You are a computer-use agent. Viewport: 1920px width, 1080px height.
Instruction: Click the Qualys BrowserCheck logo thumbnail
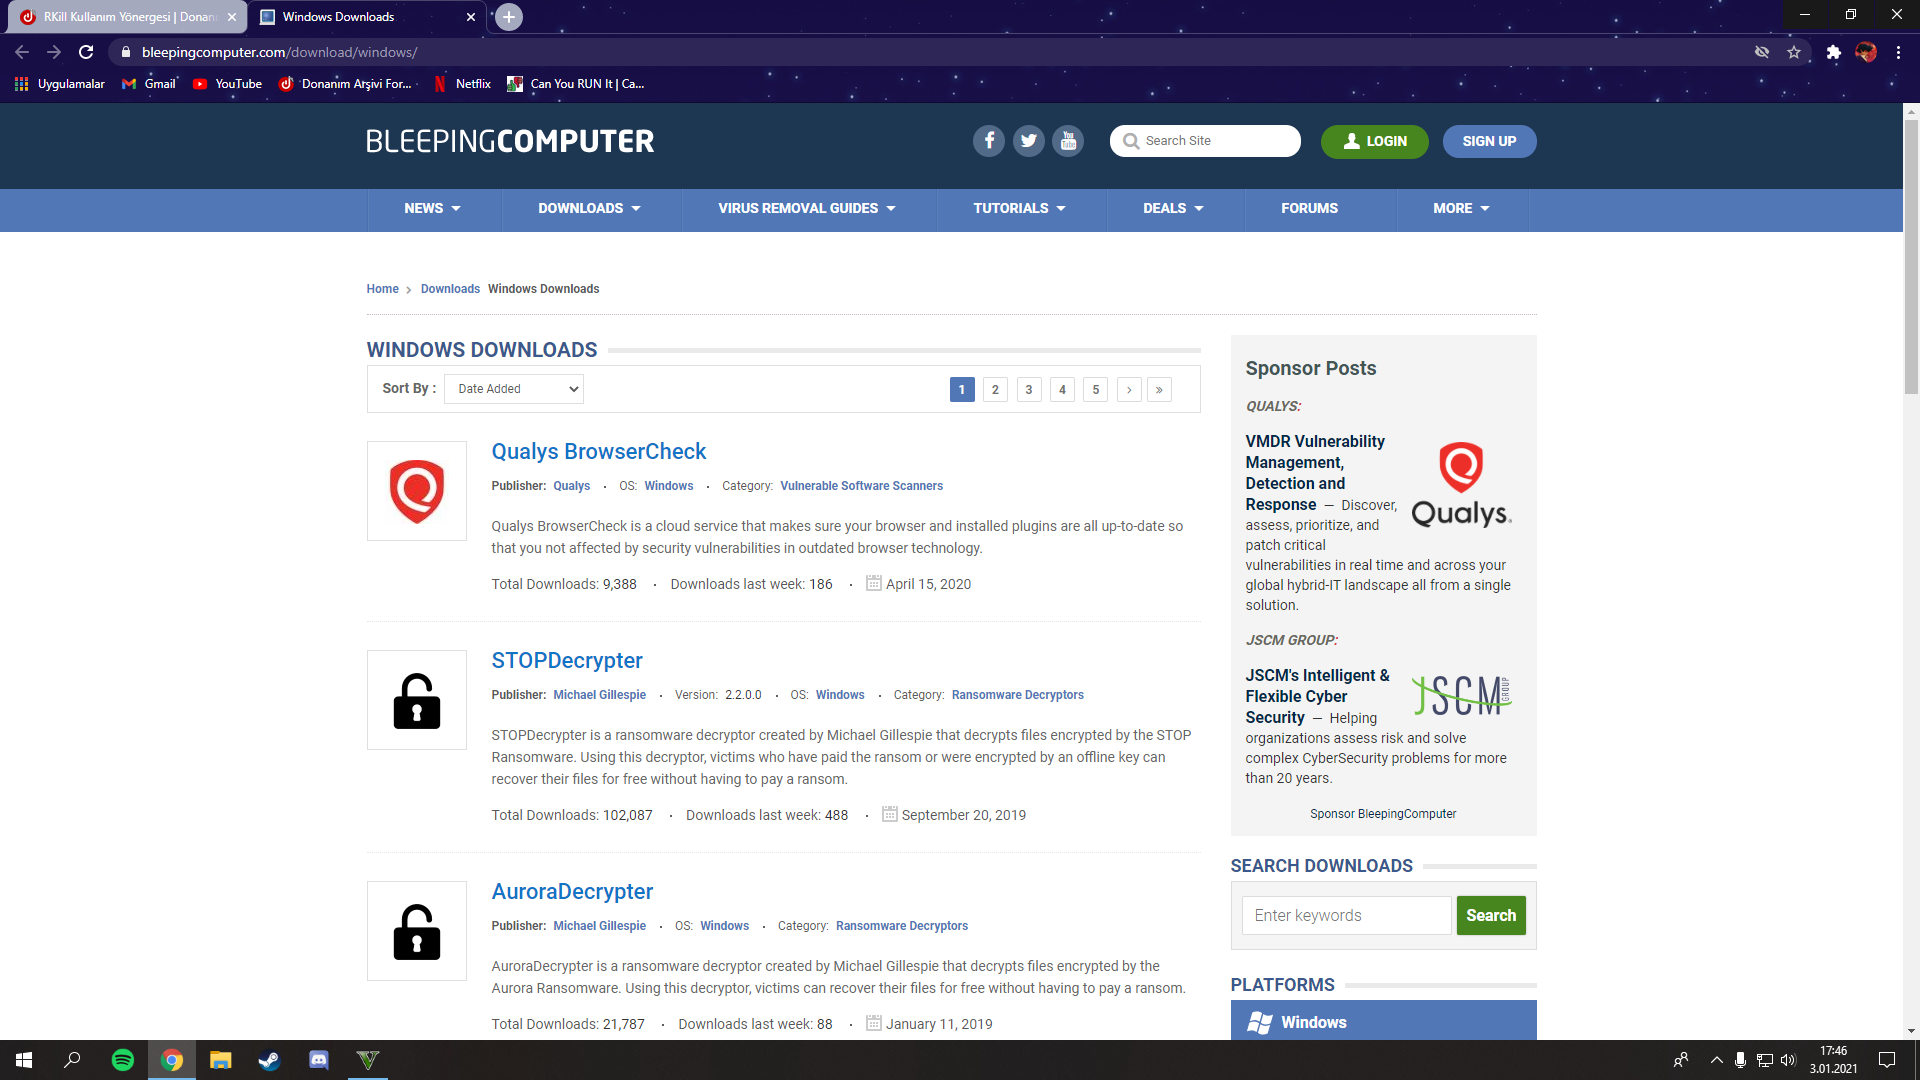[417, 491]
